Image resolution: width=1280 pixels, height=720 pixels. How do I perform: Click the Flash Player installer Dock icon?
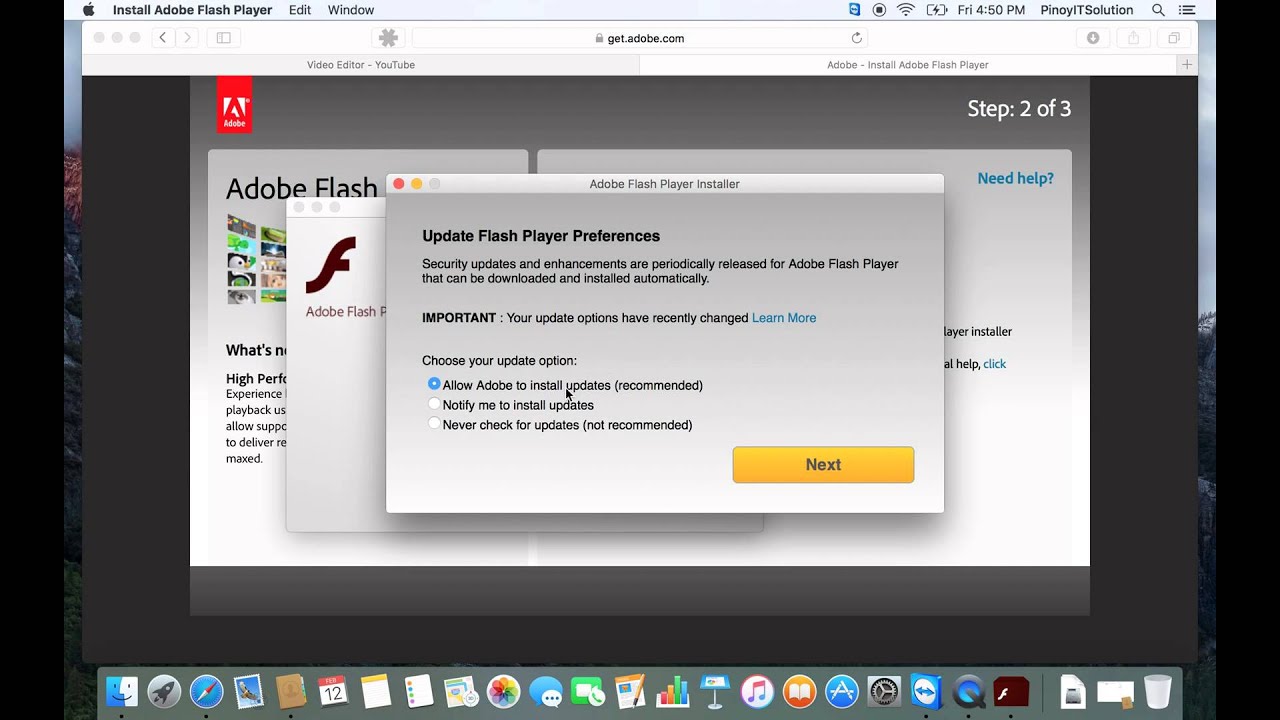click(1011, 691)
